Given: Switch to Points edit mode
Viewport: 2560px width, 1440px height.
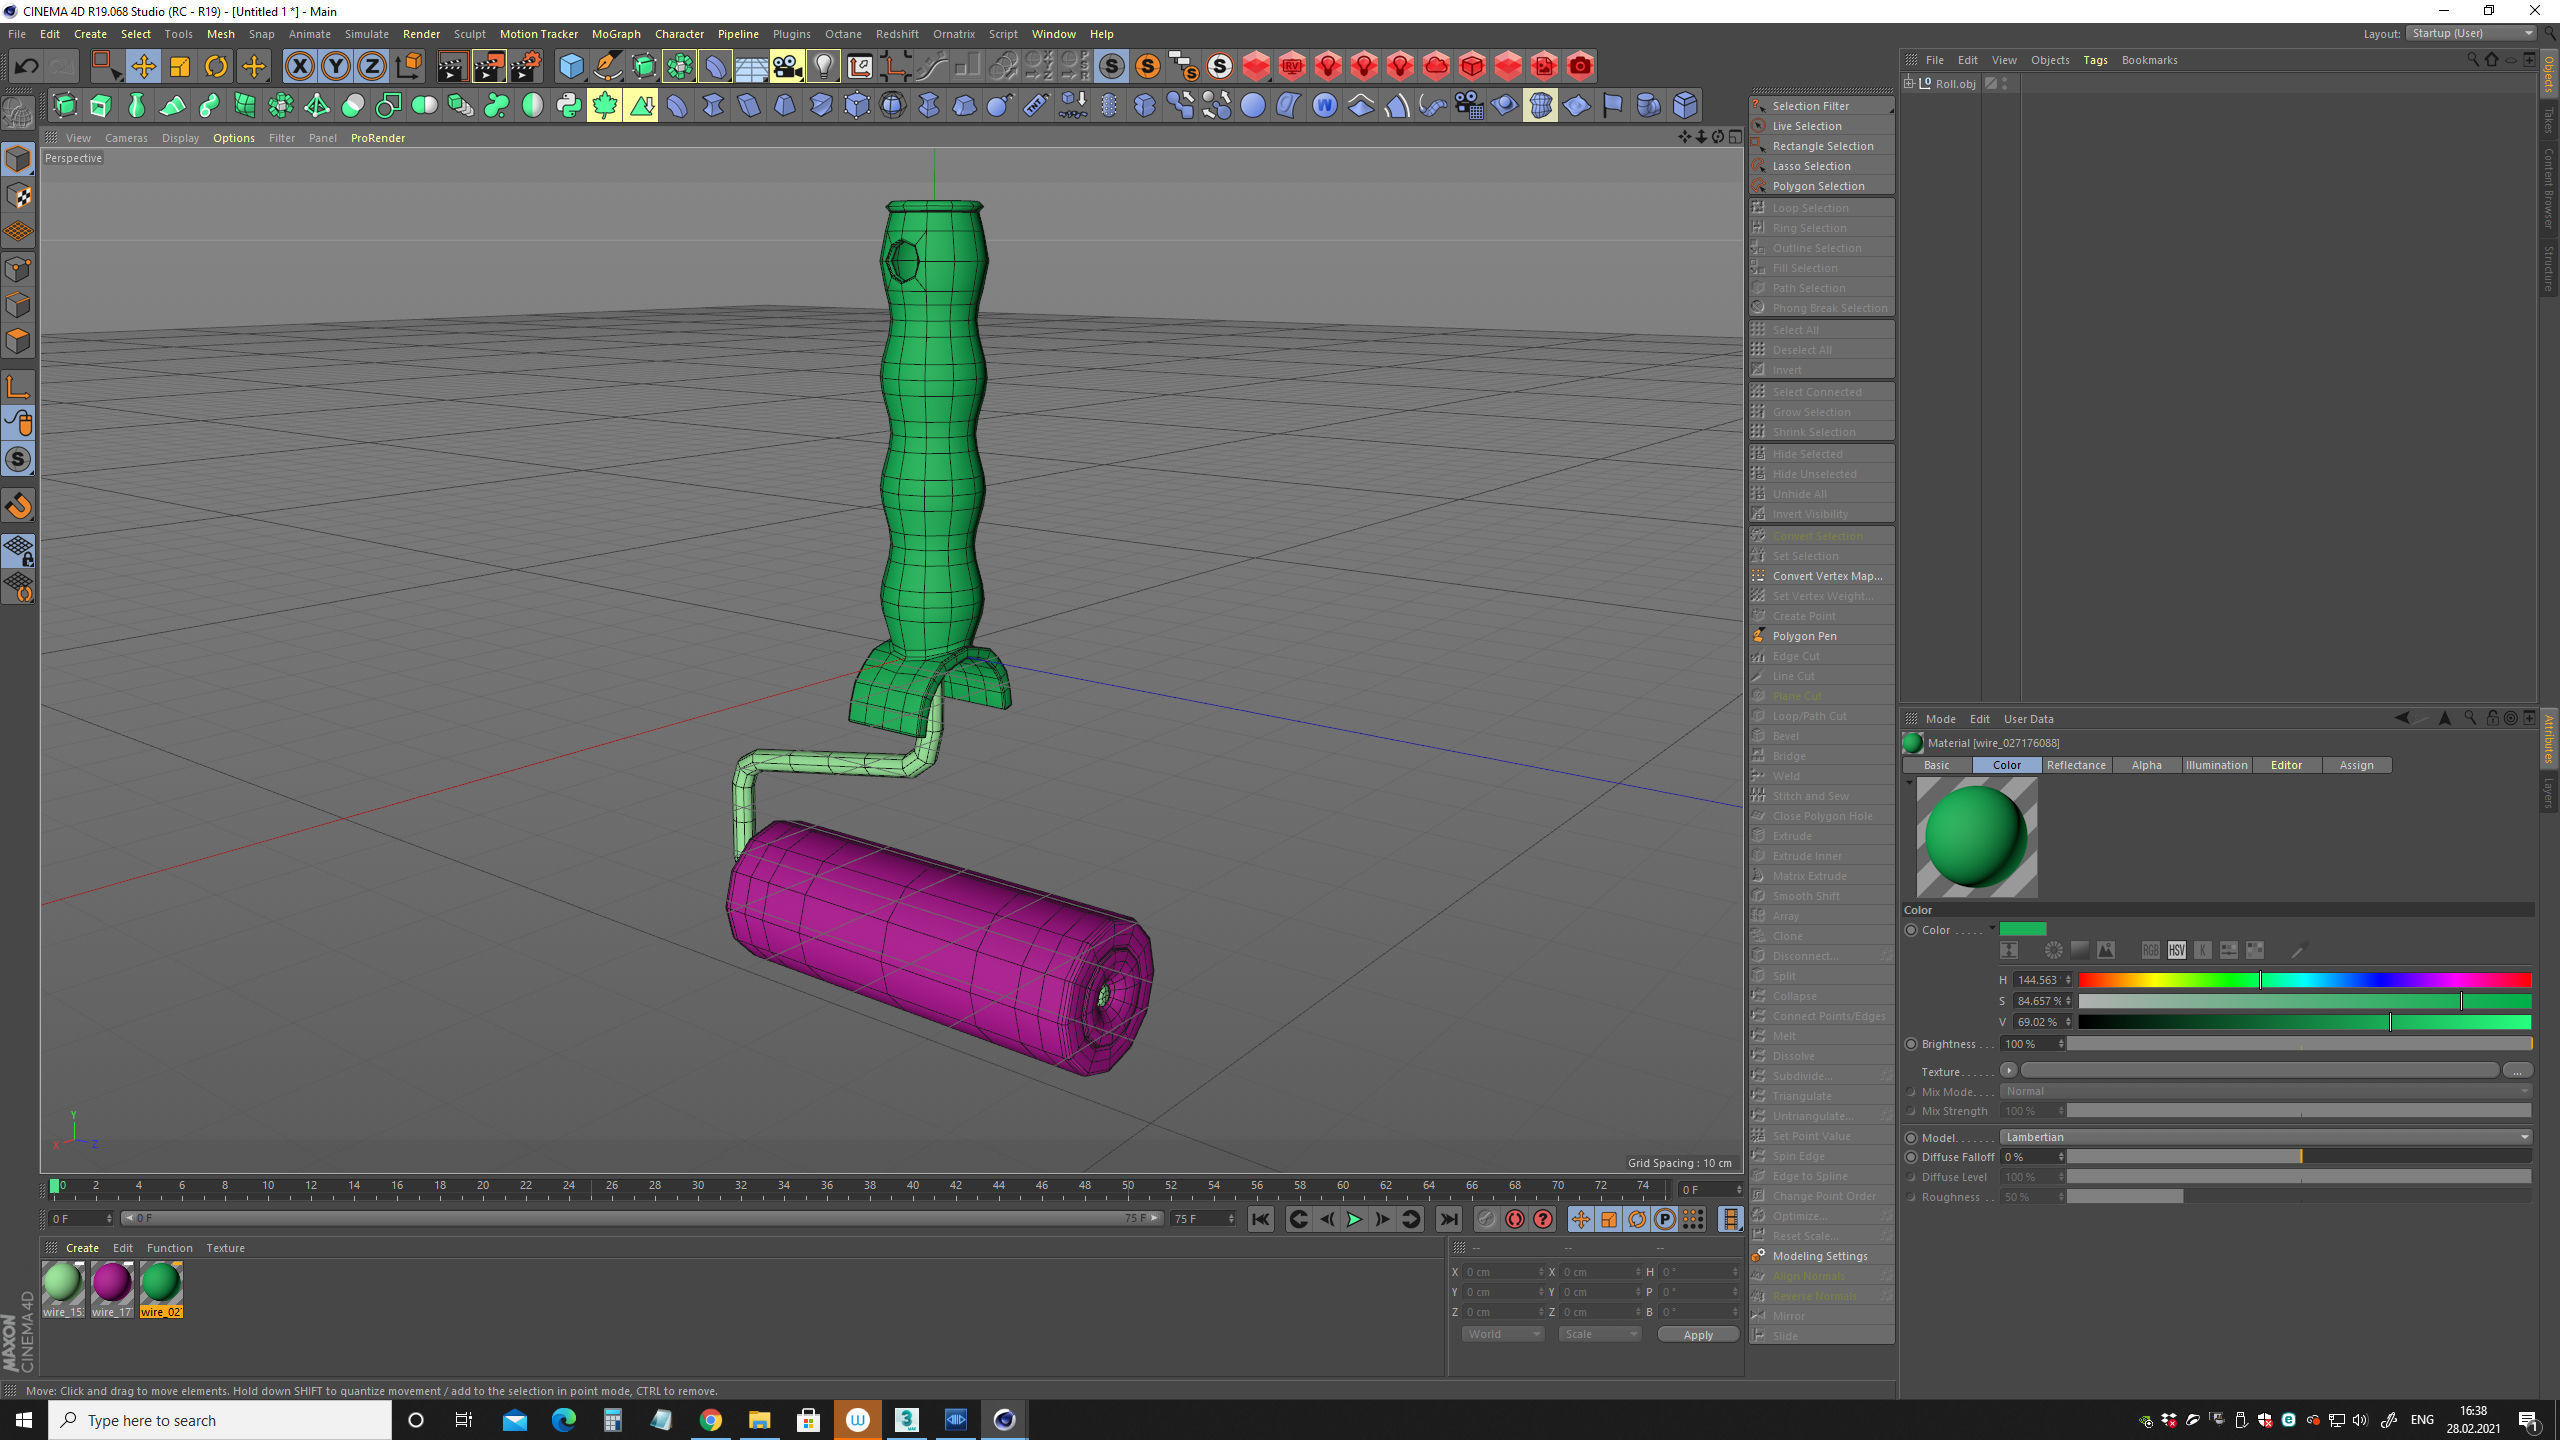Looking at the screenshot, I should tap(18, 270).
